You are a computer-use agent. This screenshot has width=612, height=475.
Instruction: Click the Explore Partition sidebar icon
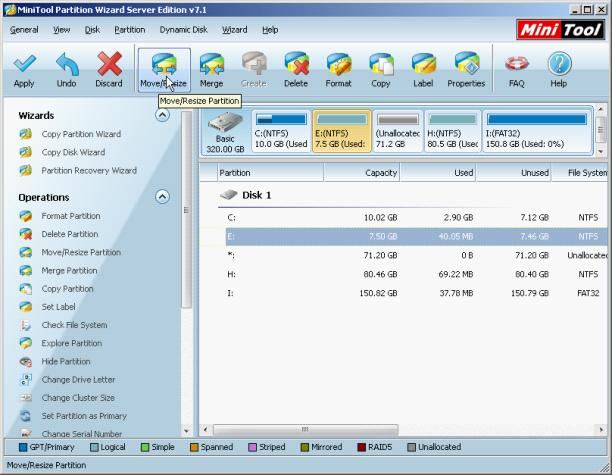pyautogui.click(x=26, y=343)
